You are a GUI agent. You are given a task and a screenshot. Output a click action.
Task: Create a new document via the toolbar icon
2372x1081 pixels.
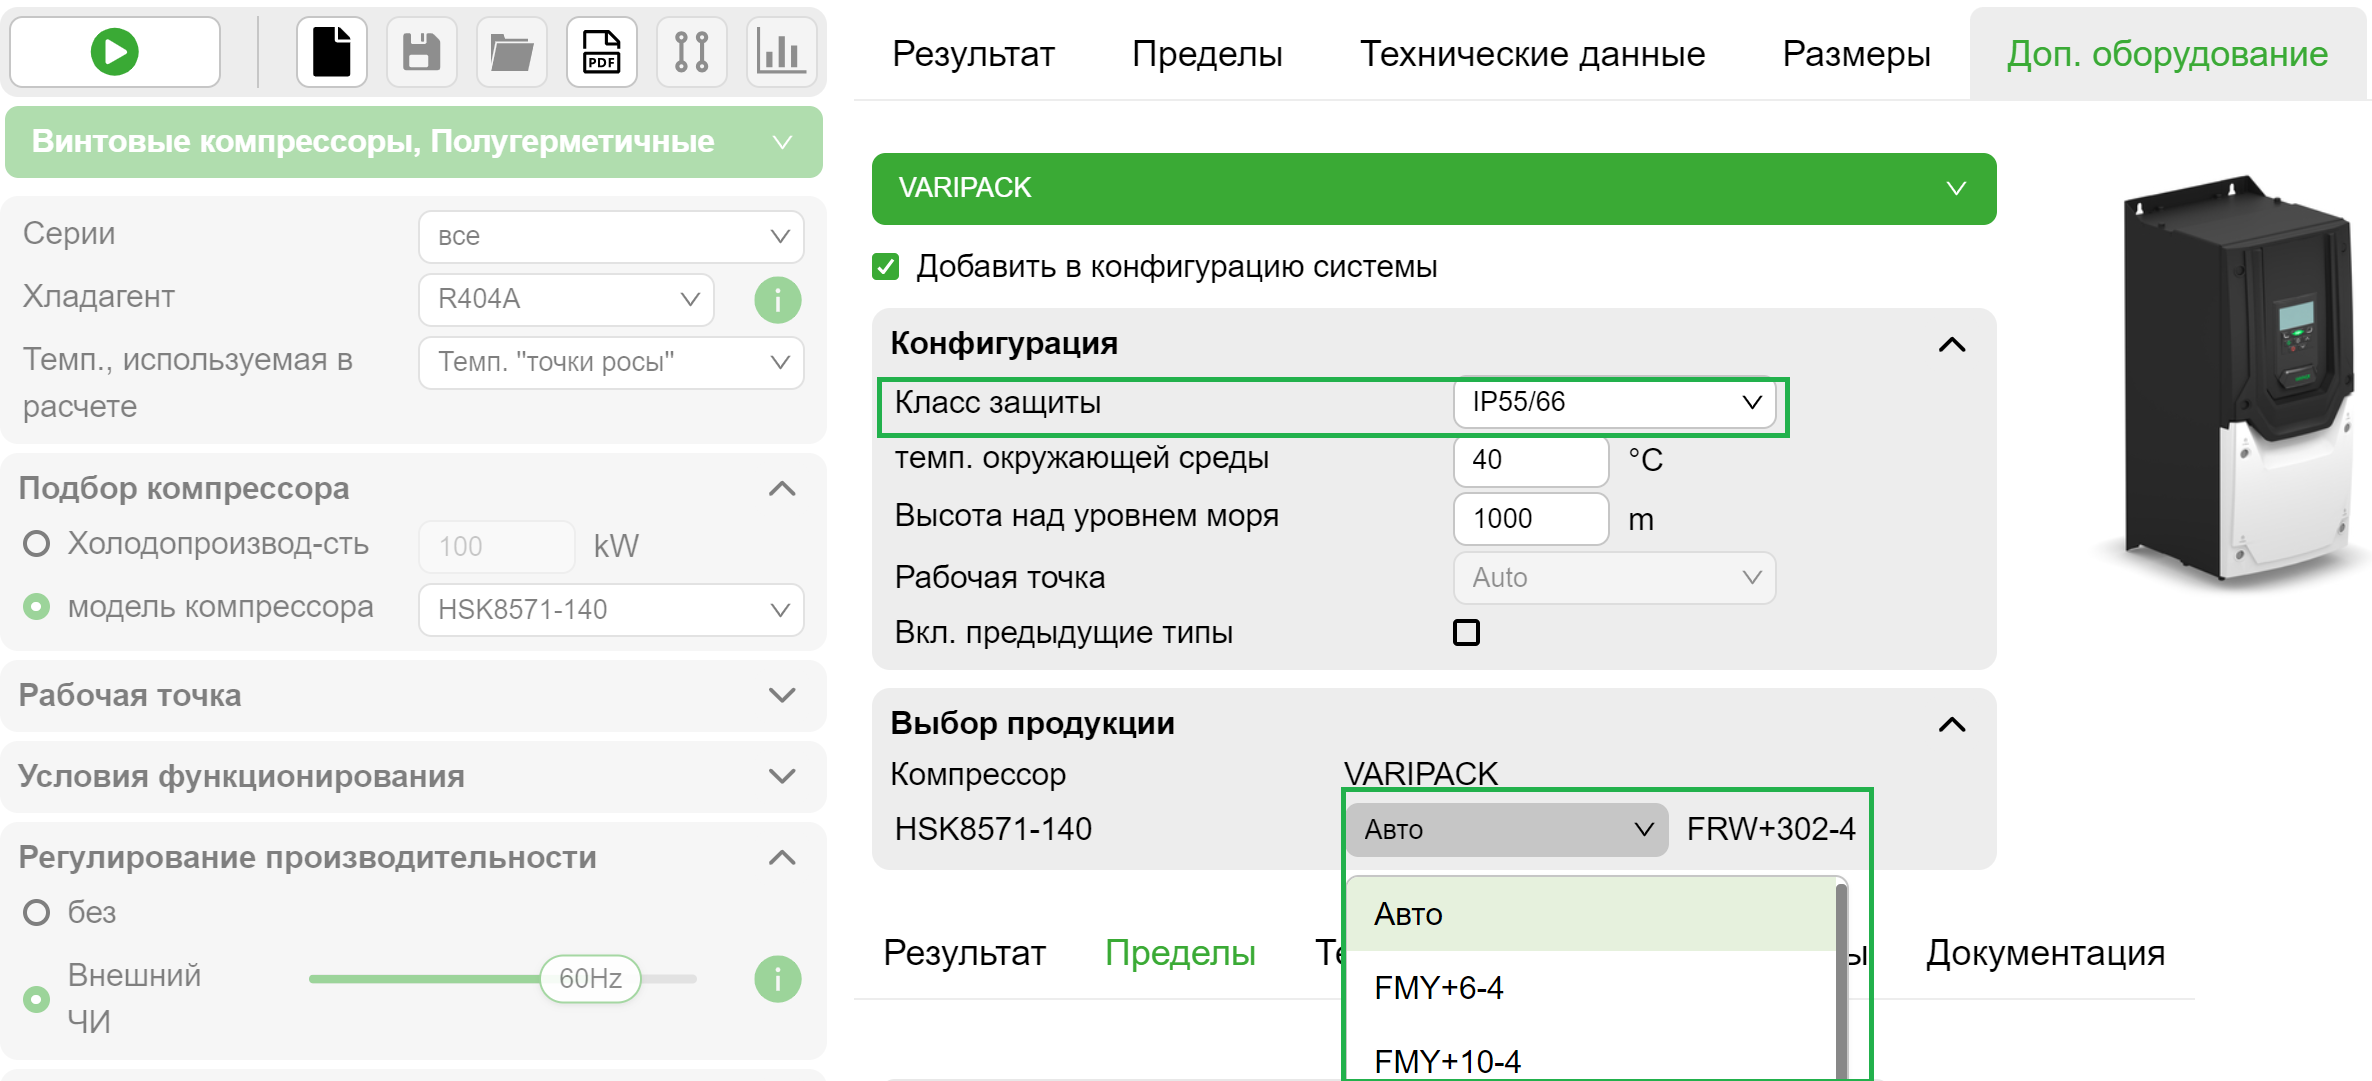tap(331, 51)
